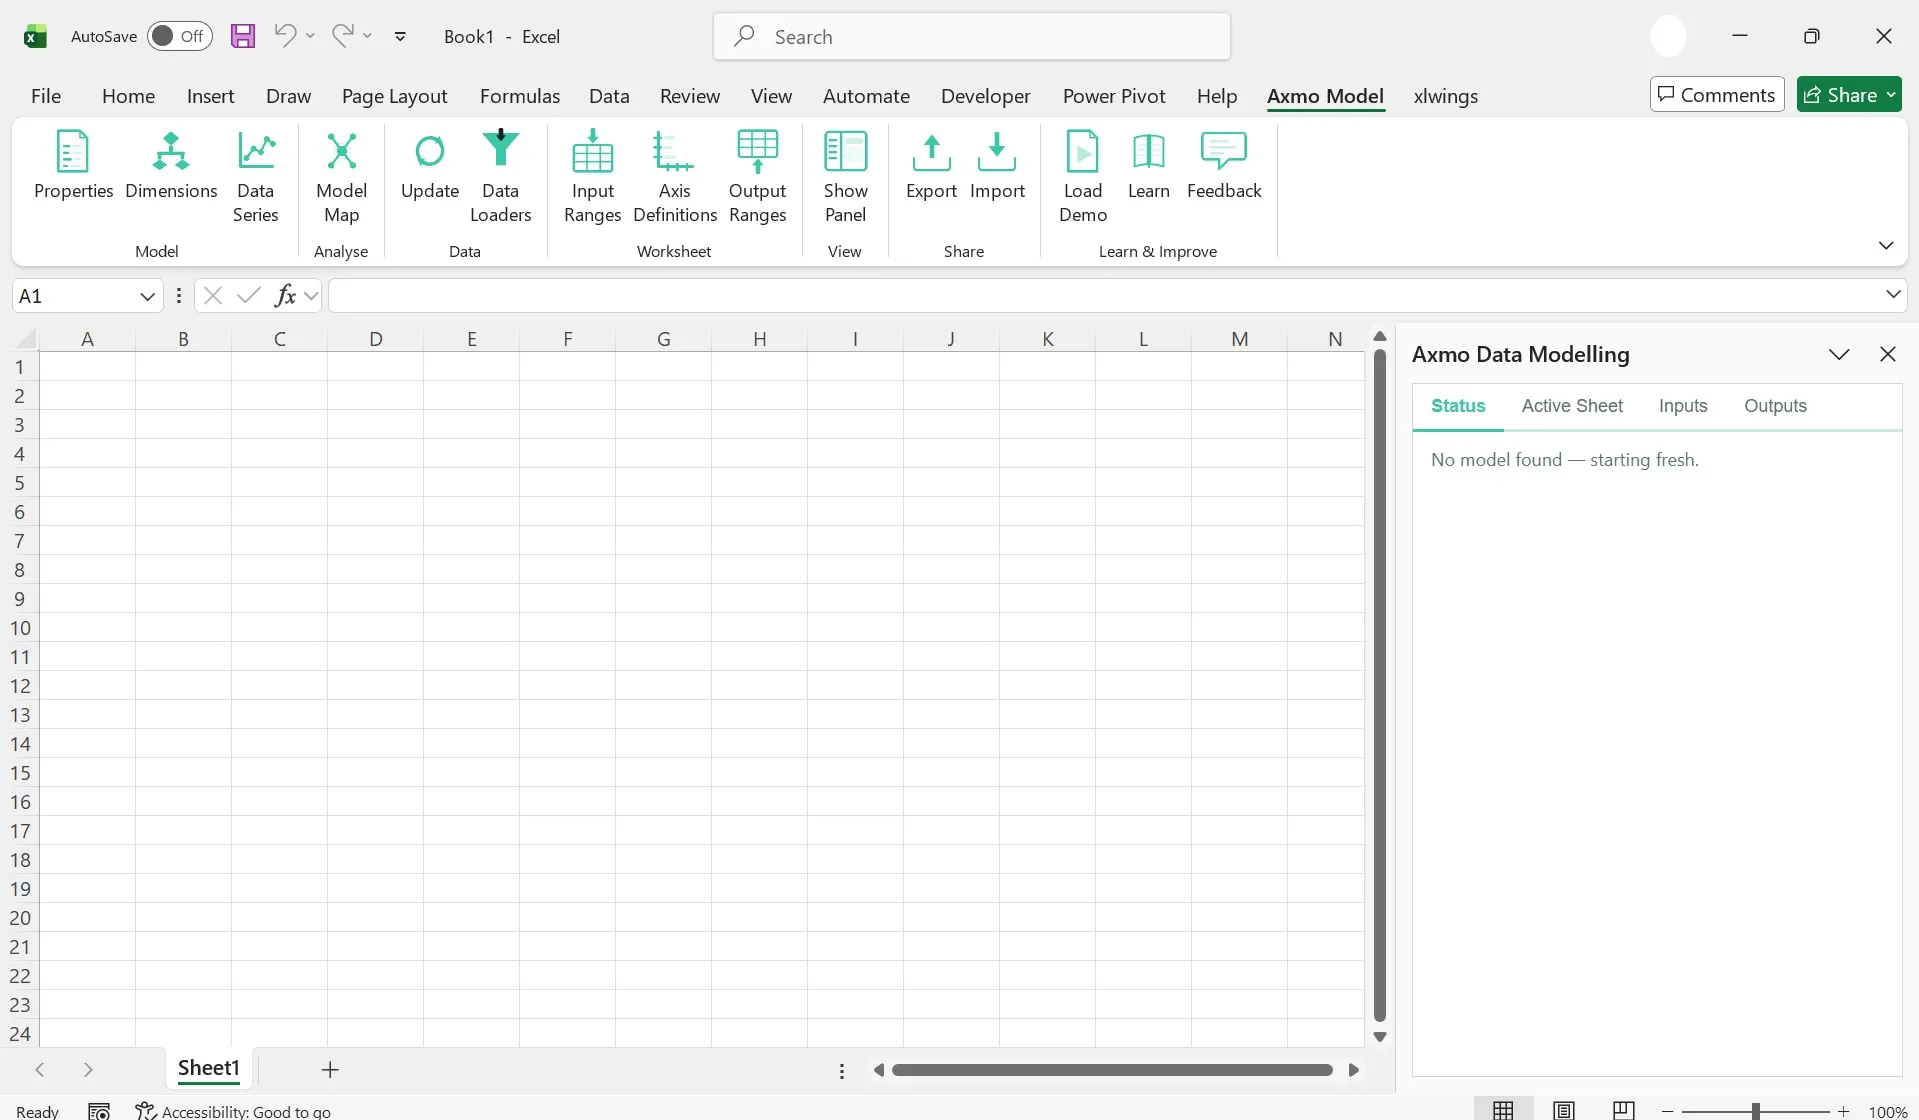The image size is (1919, 1120).
Task: Open ribbon display options chevron
Action: click(x=1886, y=245)
